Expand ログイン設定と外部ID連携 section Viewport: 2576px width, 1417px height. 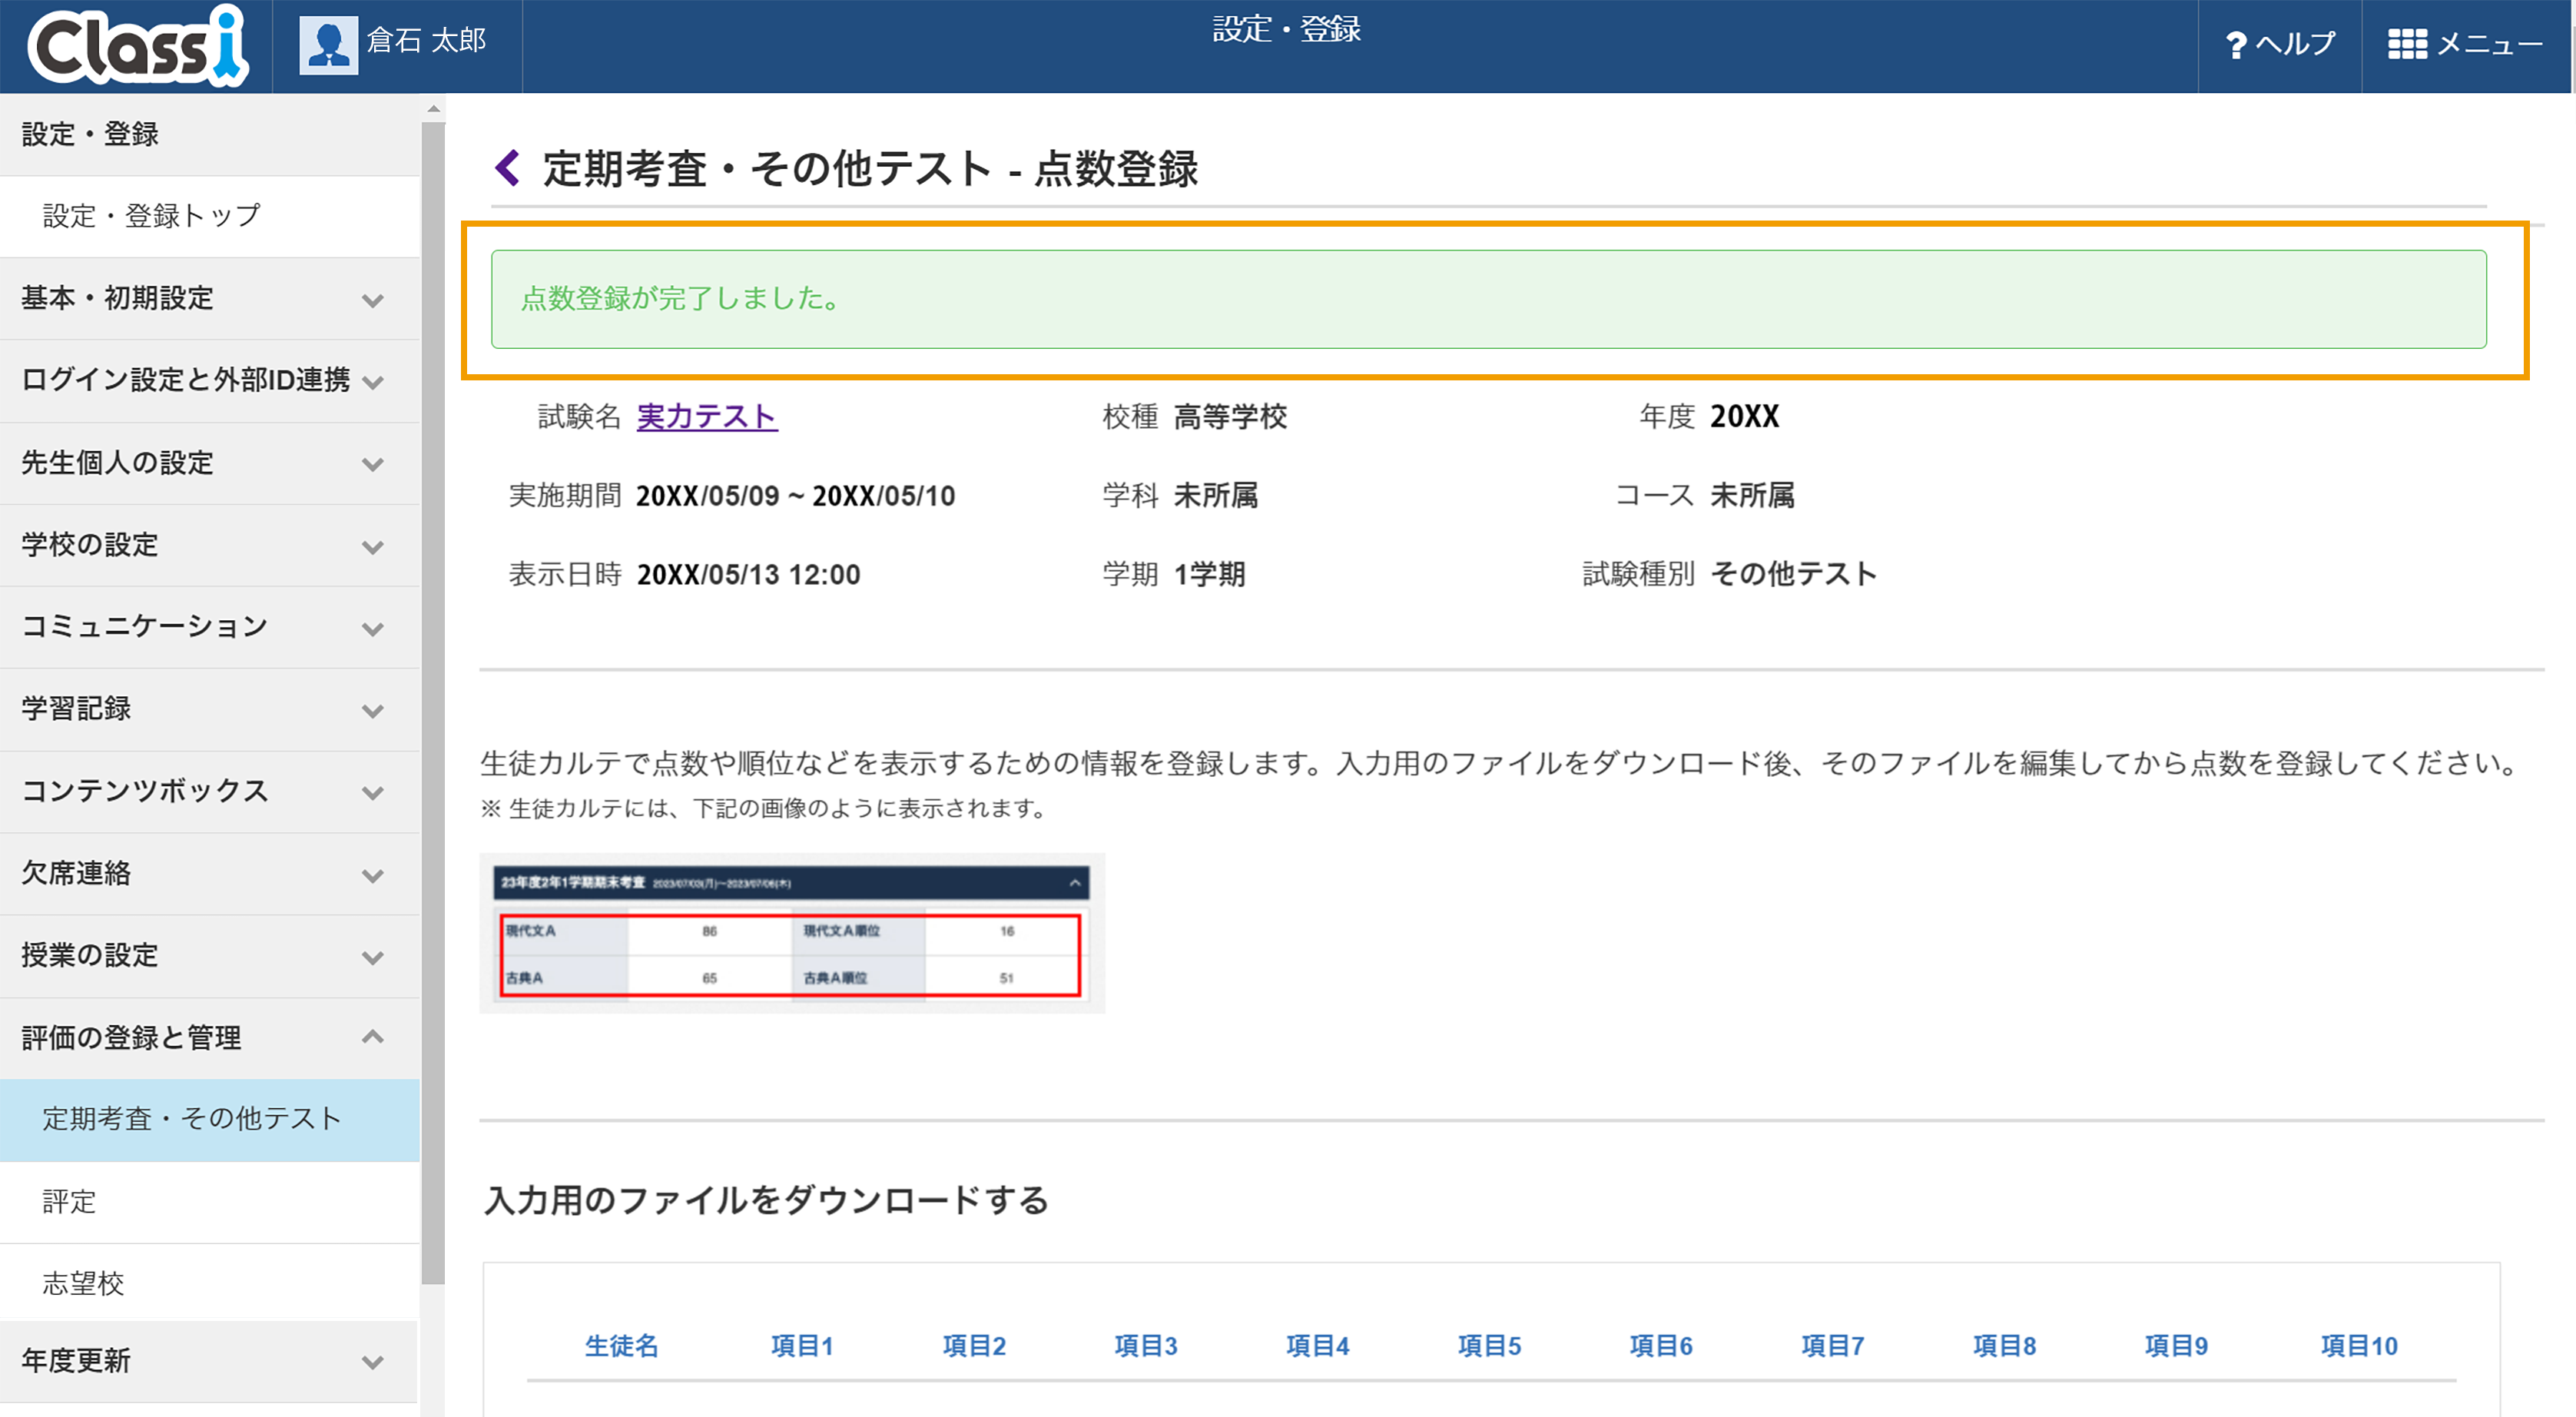click(x=209, y=380)
